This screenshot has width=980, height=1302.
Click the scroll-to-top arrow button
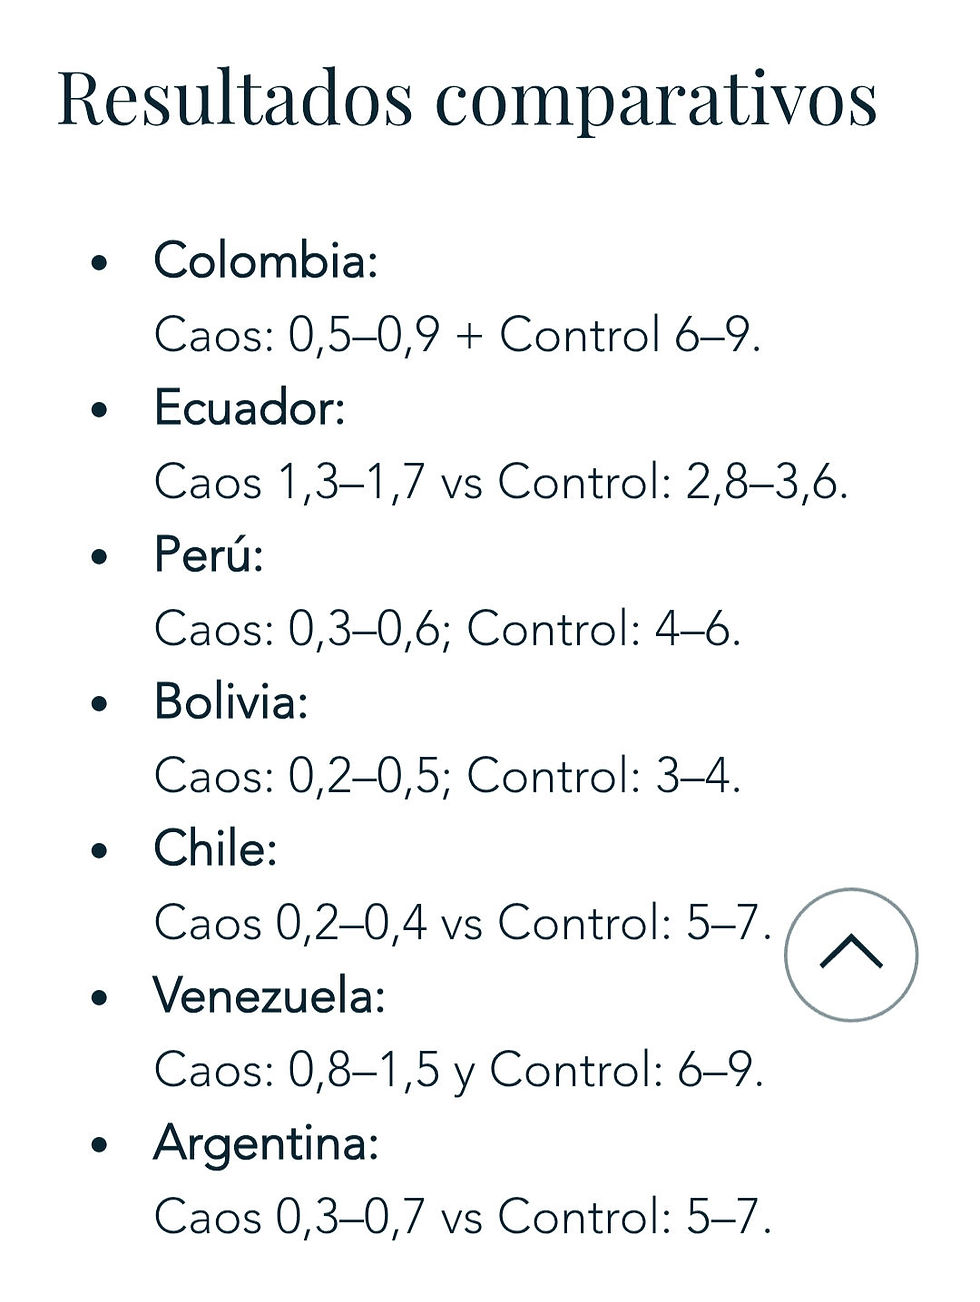click(x=851, y=953)
